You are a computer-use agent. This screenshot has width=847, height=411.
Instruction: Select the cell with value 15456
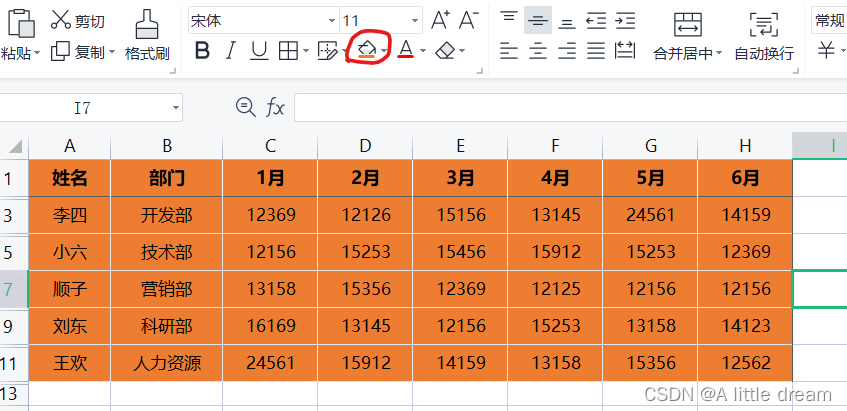click(460, 252)
